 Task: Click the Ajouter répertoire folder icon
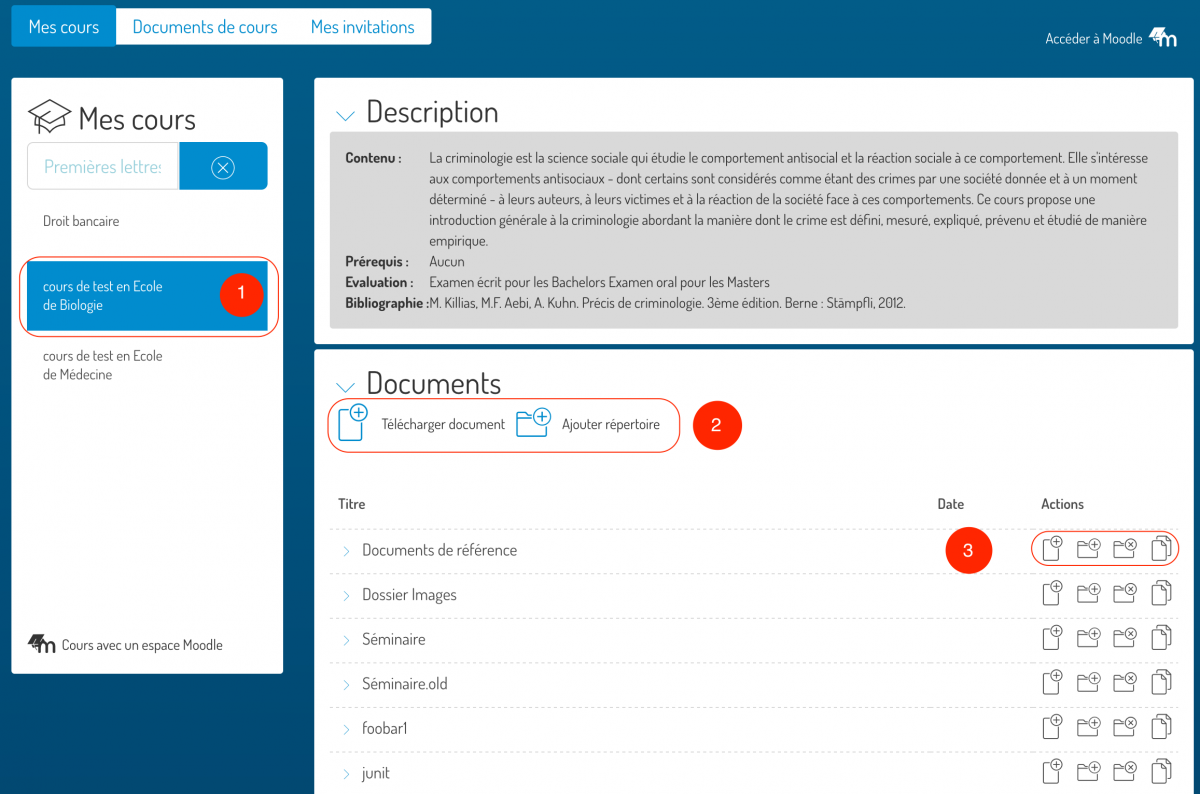[x=534, y=423]
